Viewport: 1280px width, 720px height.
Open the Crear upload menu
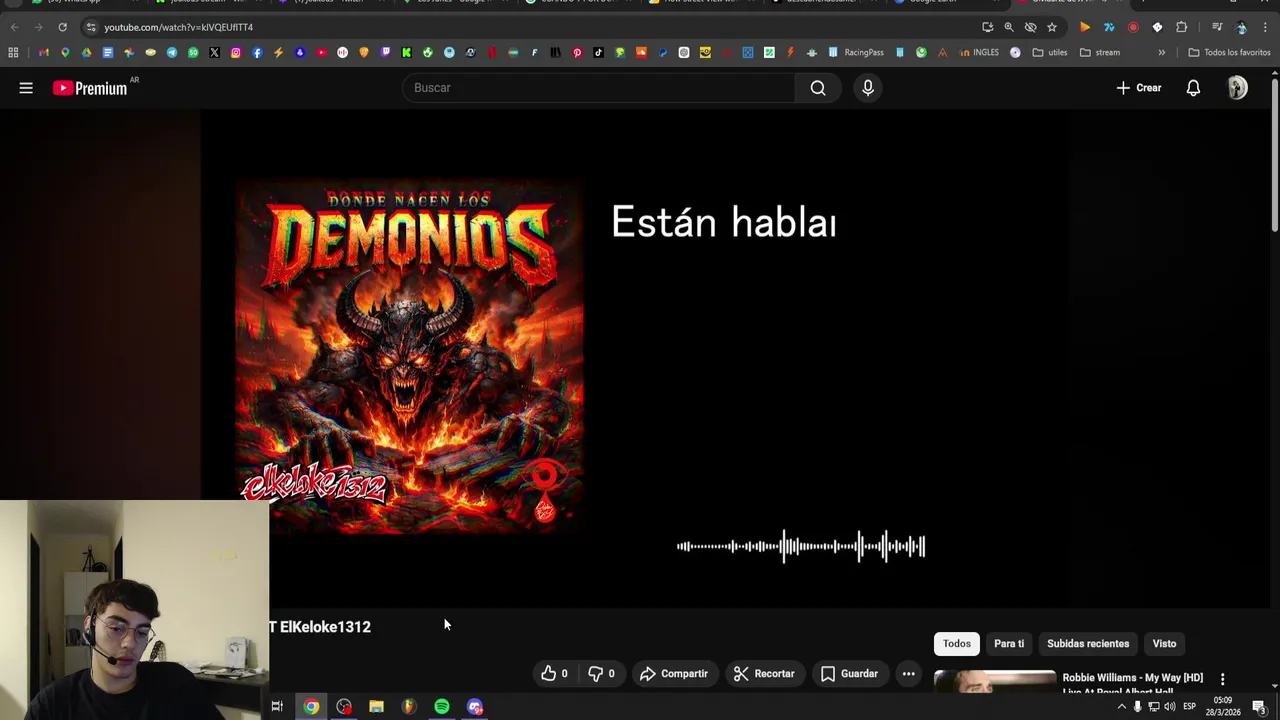[x=1139, y=88]
